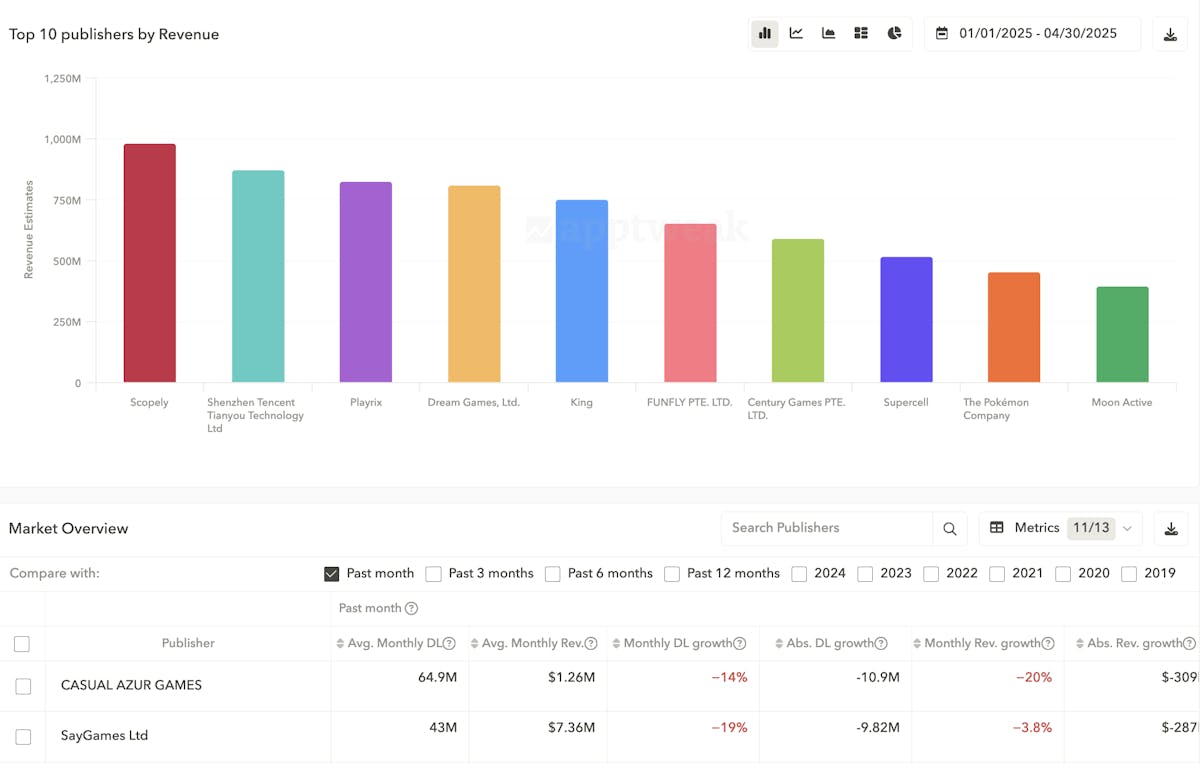Click the Moon Active green bar

pyautogui.click(x=1122, y=334)
